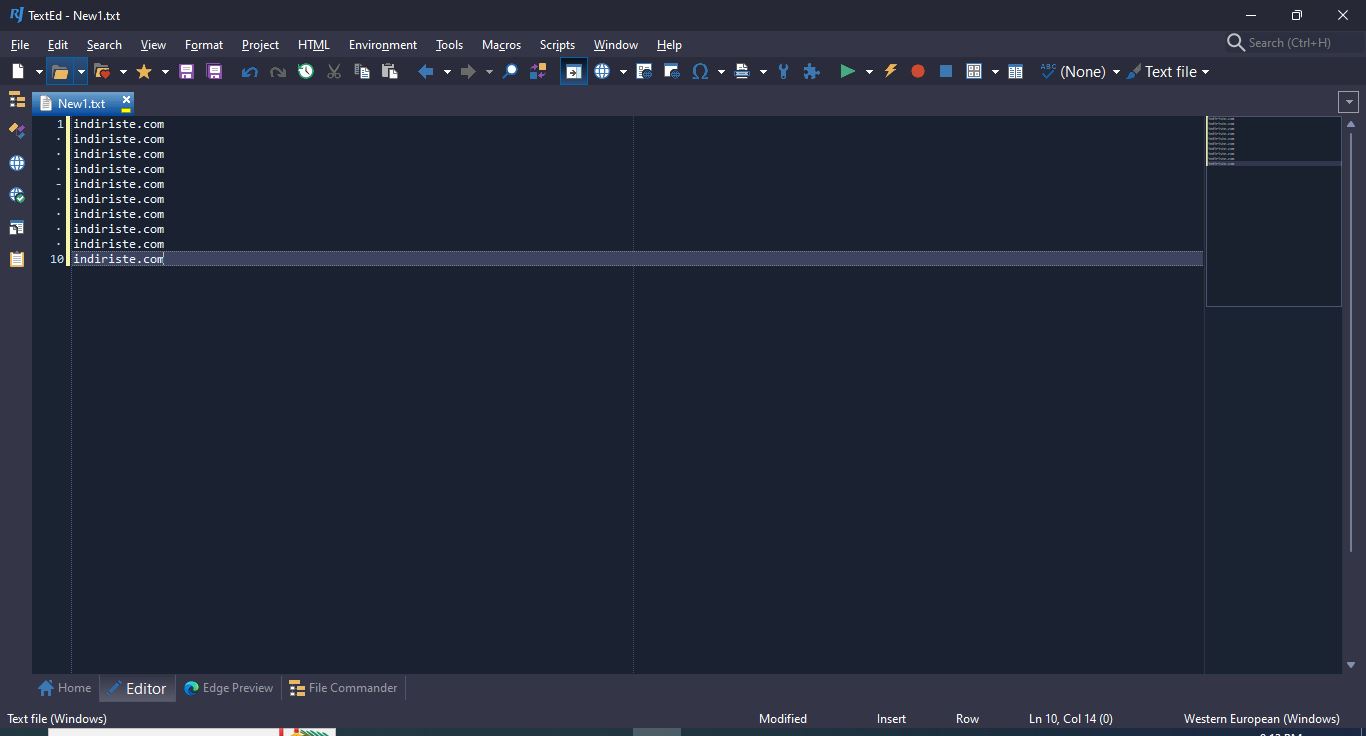Save the current file using the single purple disk icon
Screen dimensions: 1366x736
click(186, 71)
